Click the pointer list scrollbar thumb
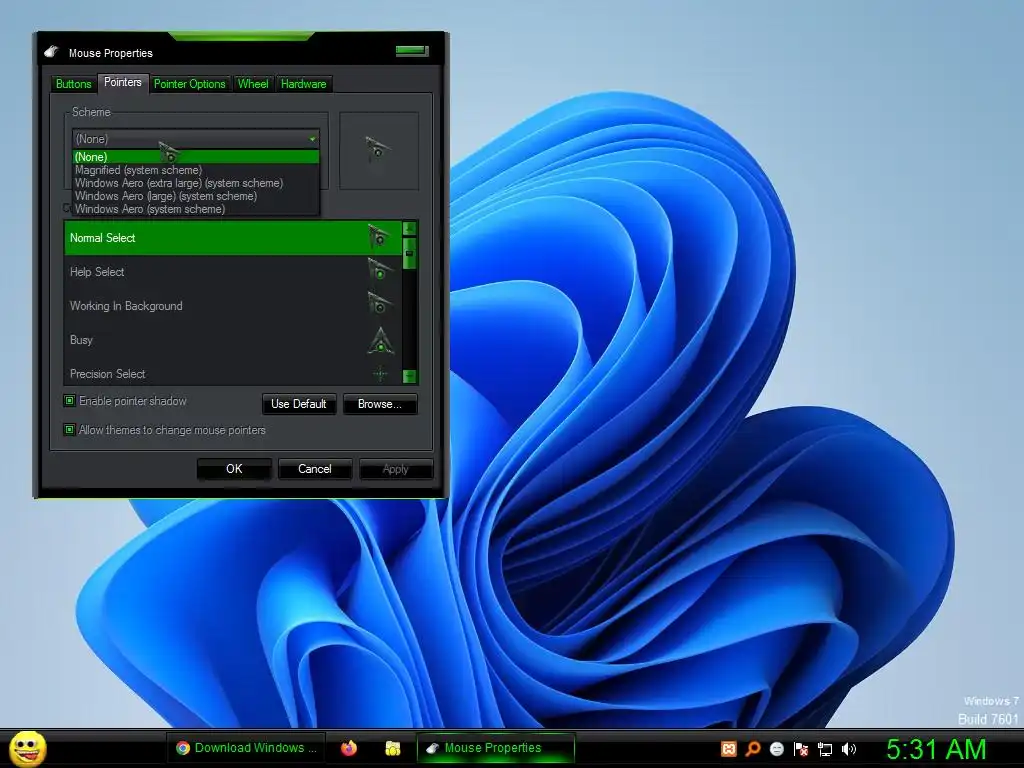 coord(409,253)
